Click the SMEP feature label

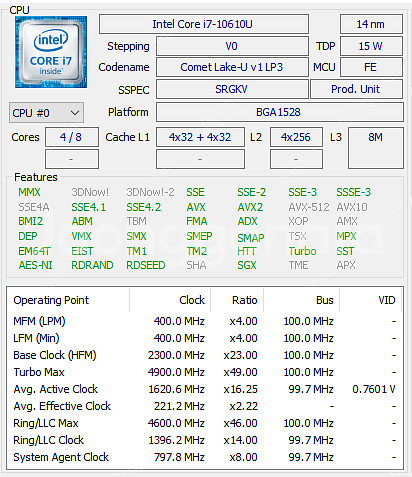click(199, 236)
